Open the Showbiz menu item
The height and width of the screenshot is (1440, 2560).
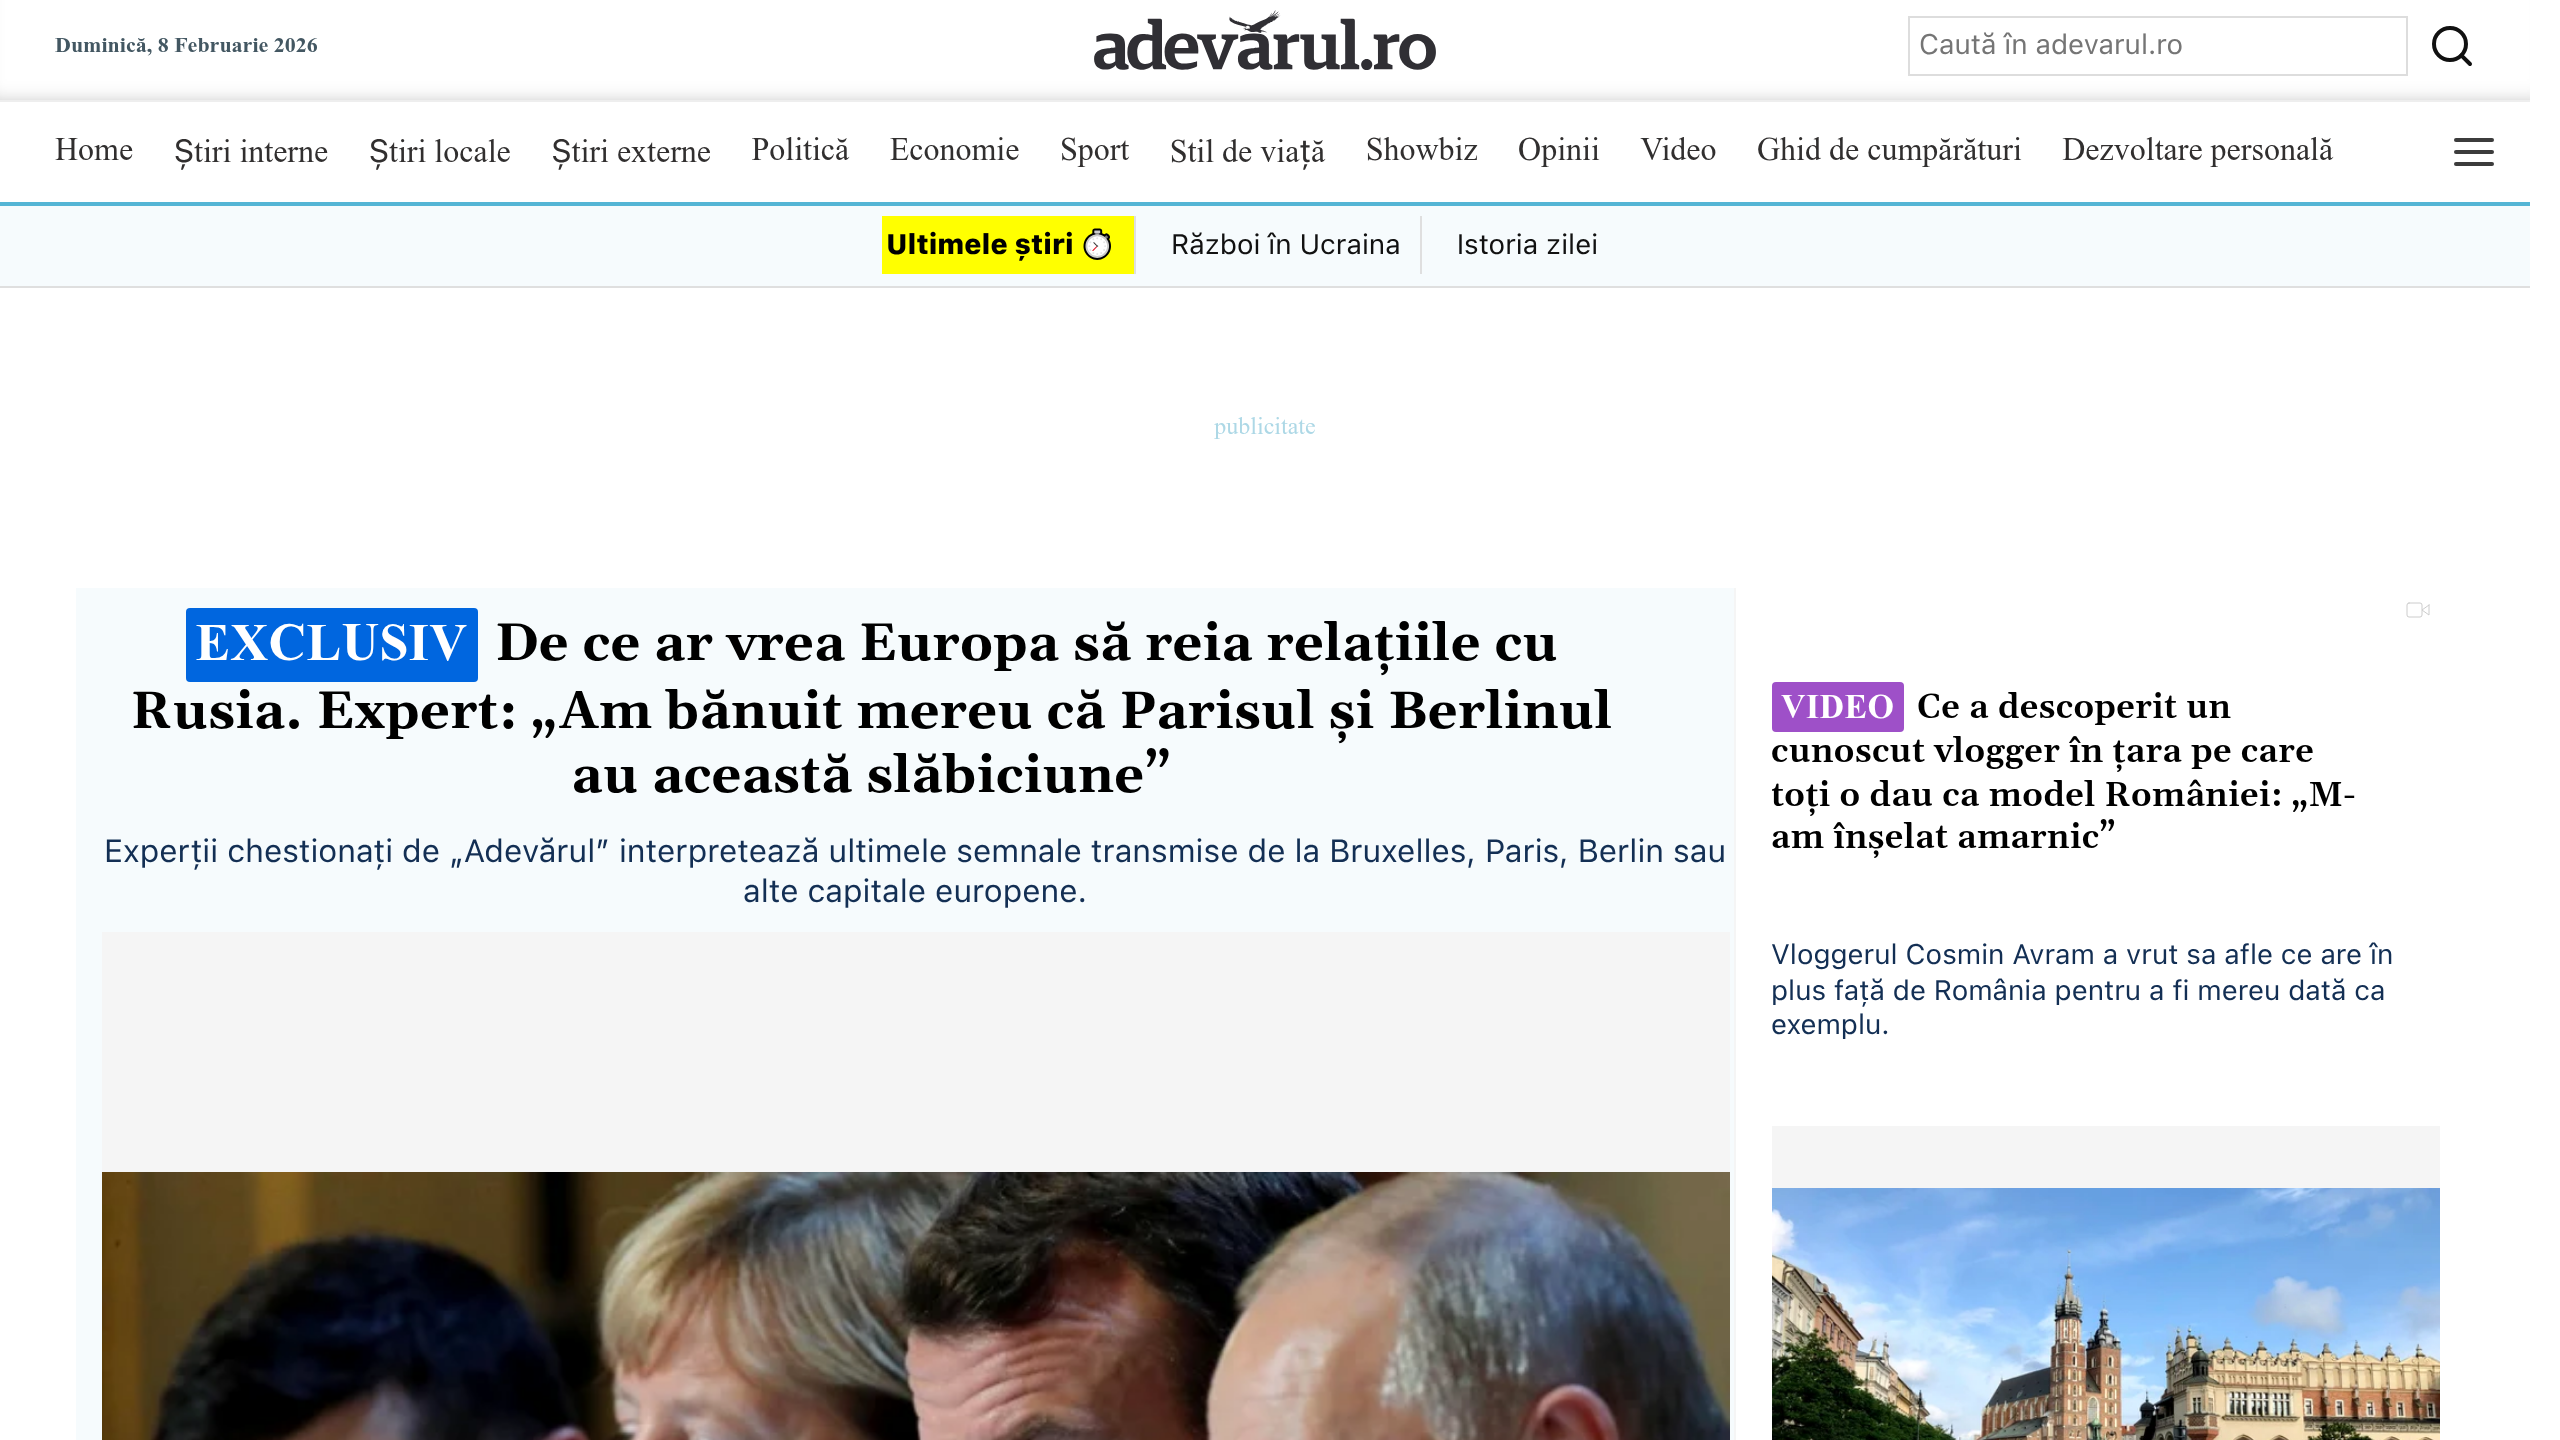tap(1421, 150)
